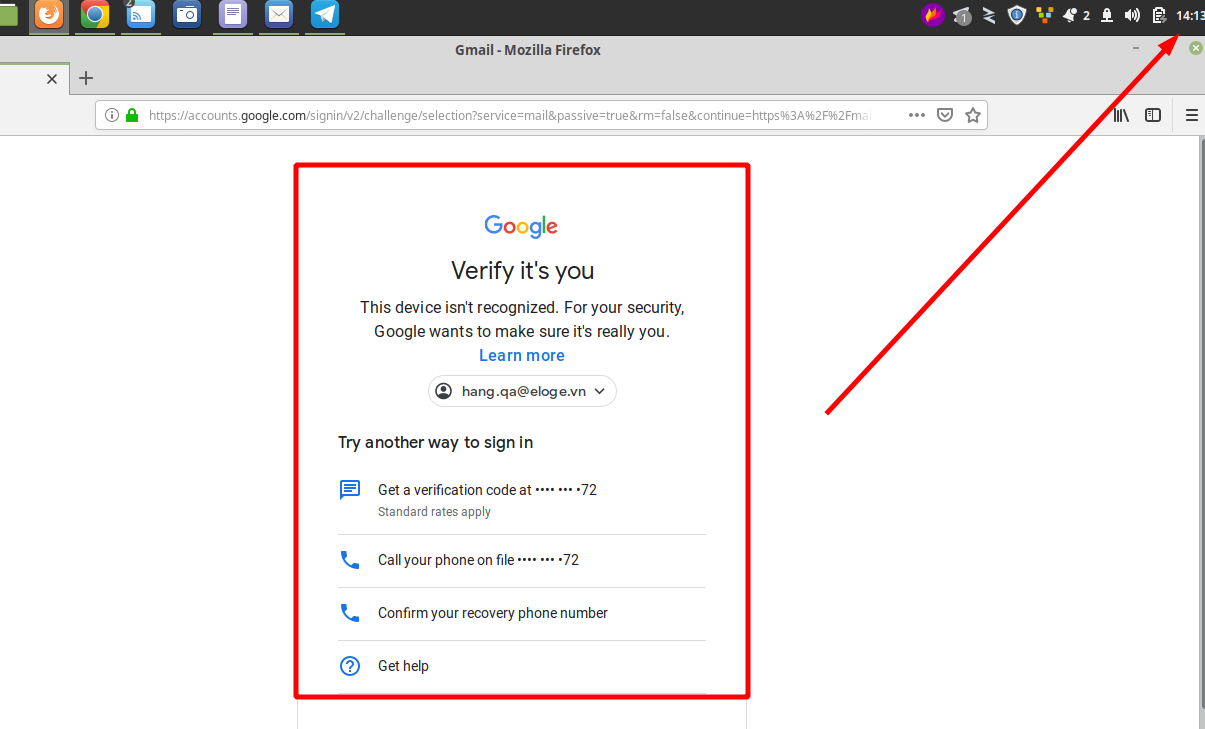Click the green padlock secure connection icon

pyautogui.click(x=132, y=115)
